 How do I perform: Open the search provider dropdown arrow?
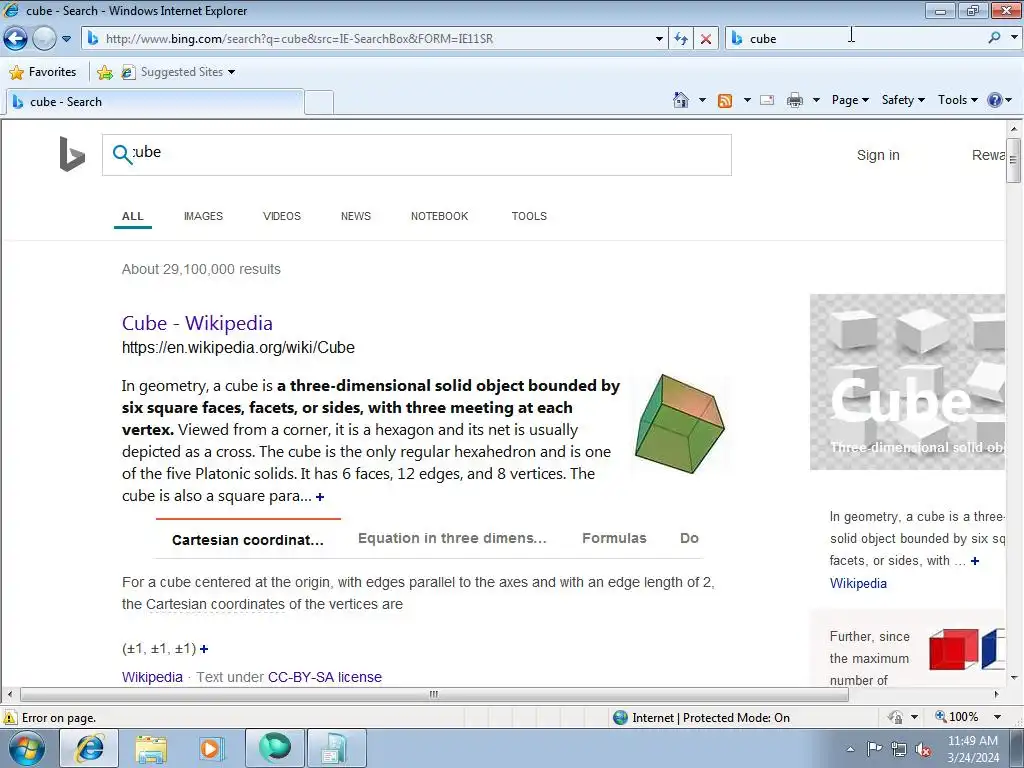(x=1014, y=38)
